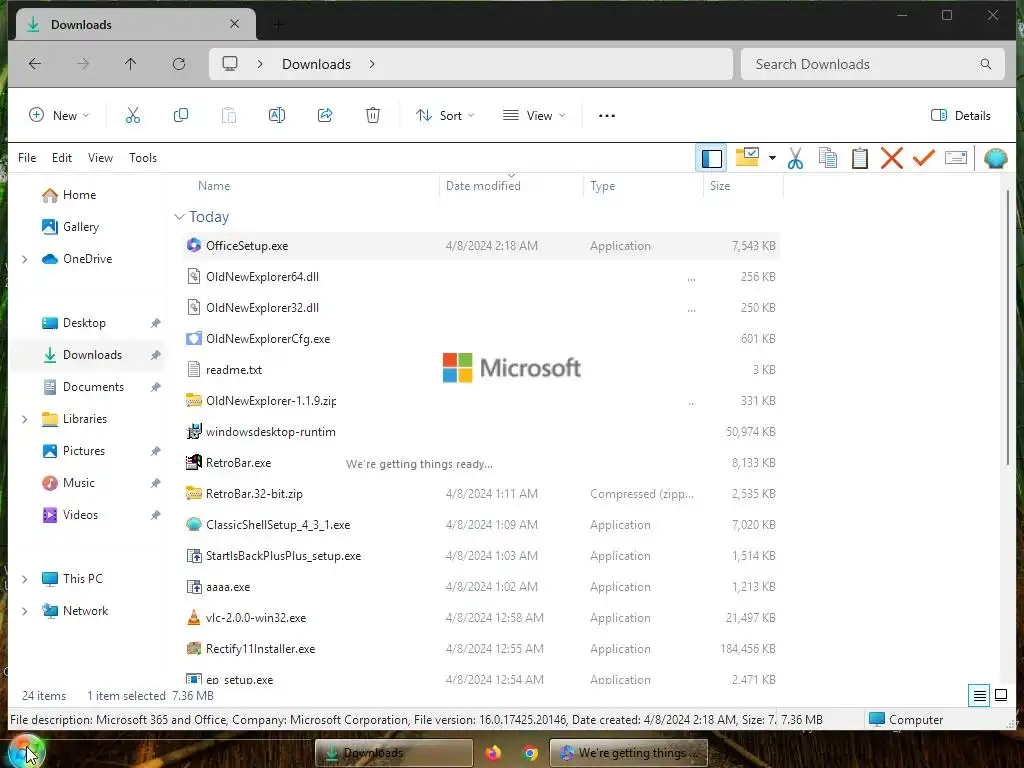
Task: Click the Classic Shell Copy pages icon
Action: [827, 158]
